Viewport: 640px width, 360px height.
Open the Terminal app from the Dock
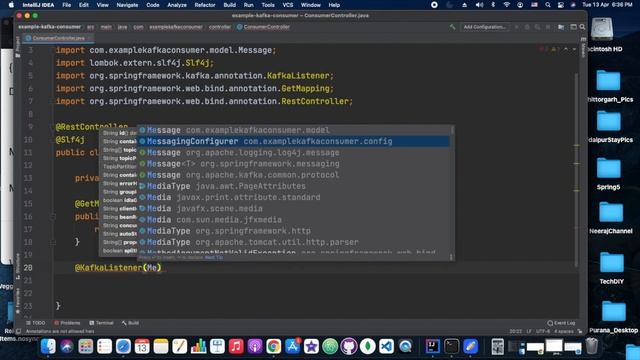click(451, 347)
